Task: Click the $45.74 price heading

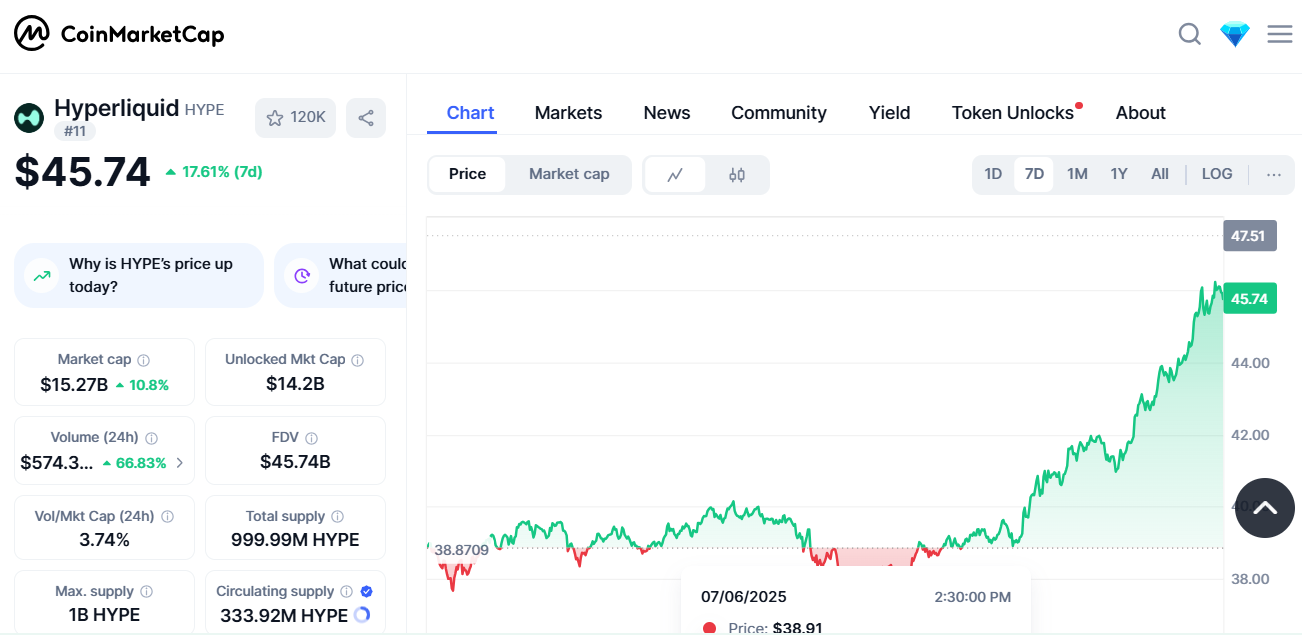Action: (x=82, y=172)
